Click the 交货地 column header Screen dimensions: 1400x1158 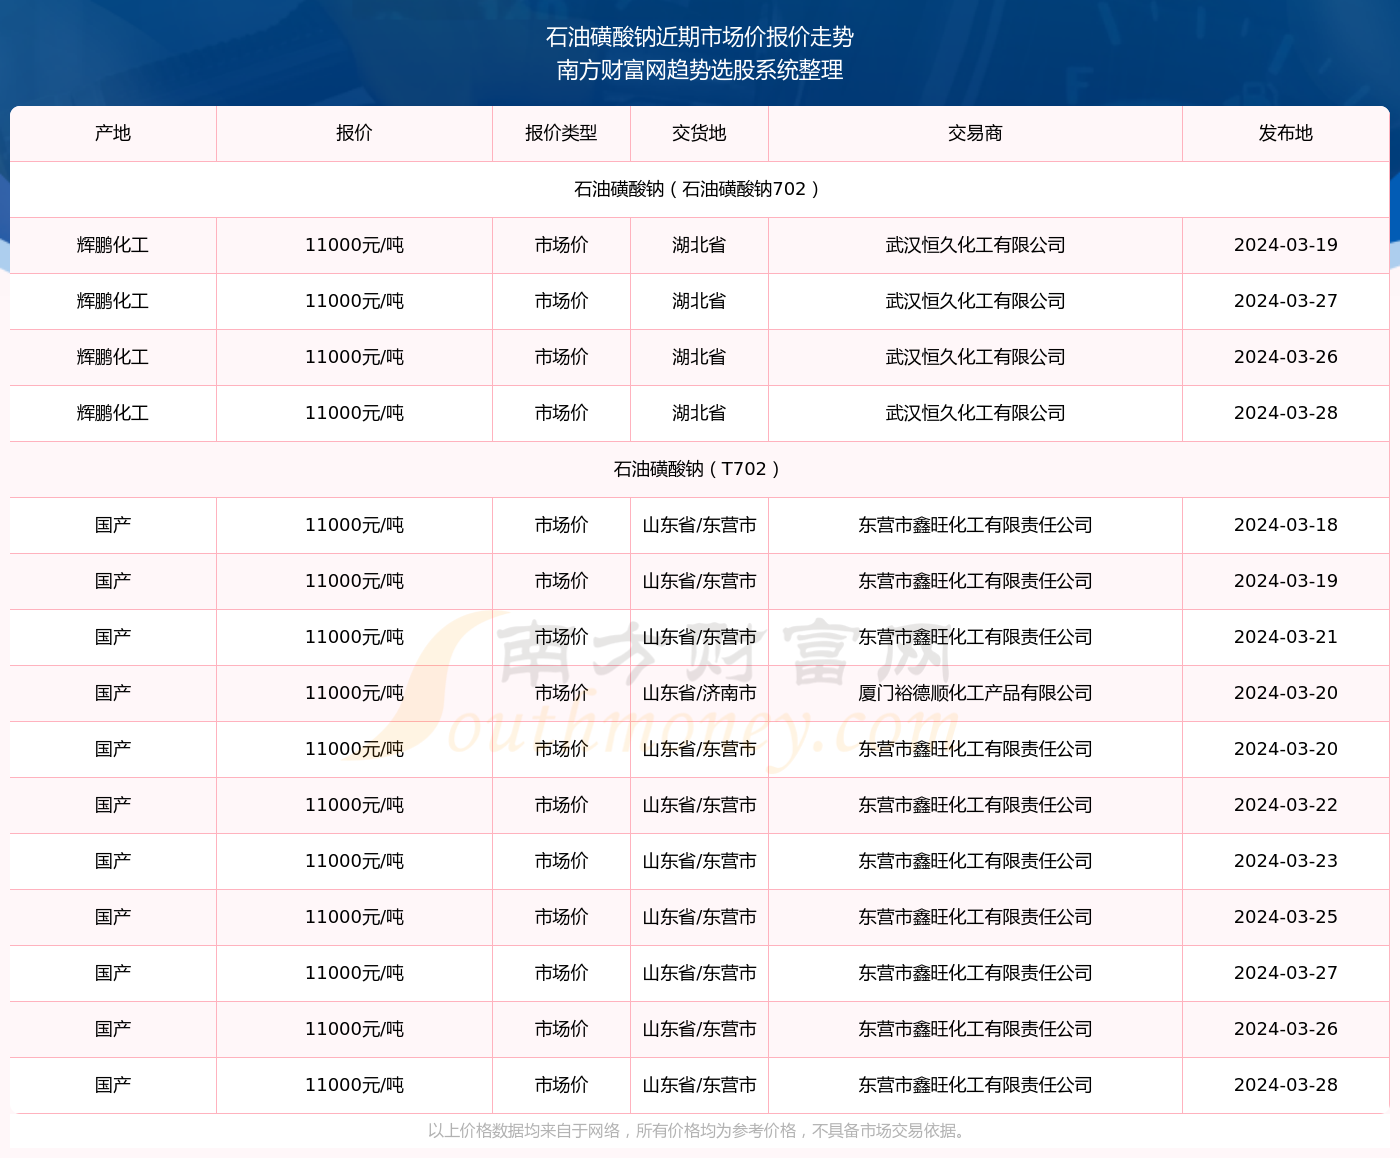coord(699,133)
